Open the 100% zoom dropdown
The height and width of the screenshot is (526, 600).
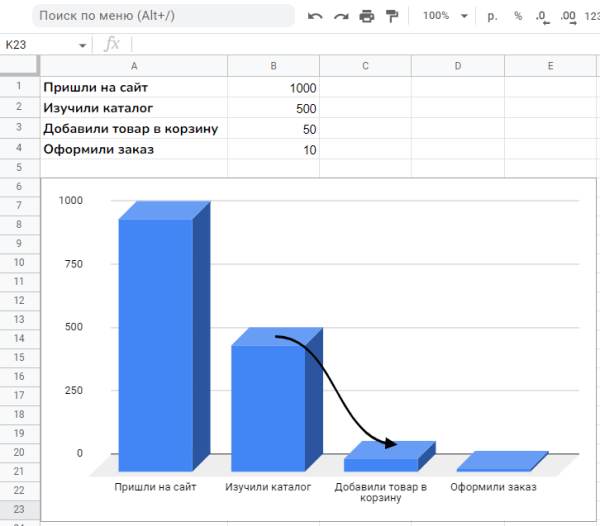tap(445, 16)
